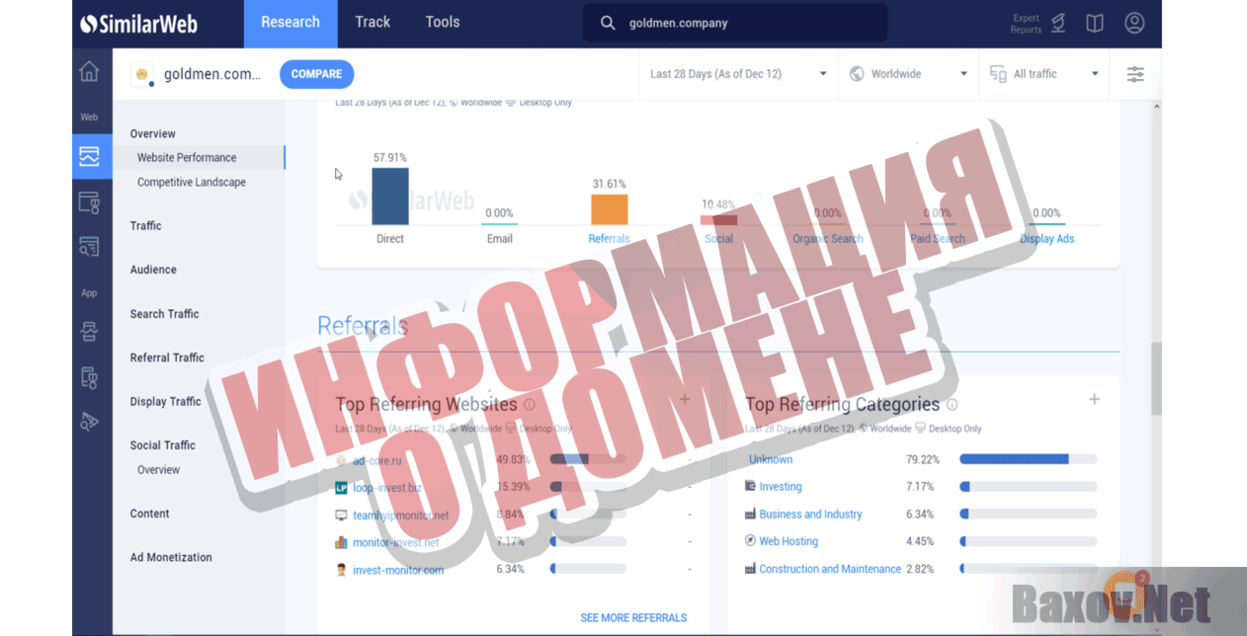Screen dimensions: 1247x636
Task: Open Business and Industry category link
Action: [810, 514]
